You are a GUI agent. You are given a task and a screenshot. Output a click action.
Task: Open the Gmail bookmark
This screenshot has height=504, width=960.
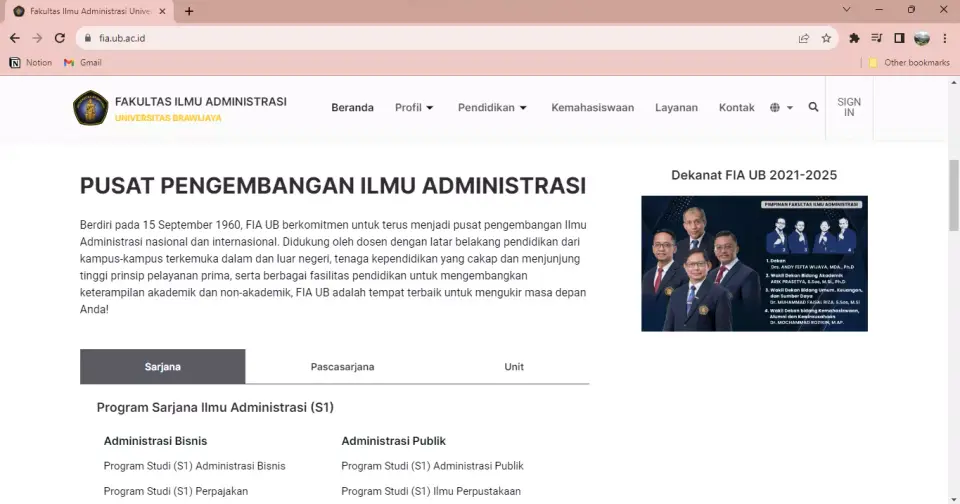point(83,62)
